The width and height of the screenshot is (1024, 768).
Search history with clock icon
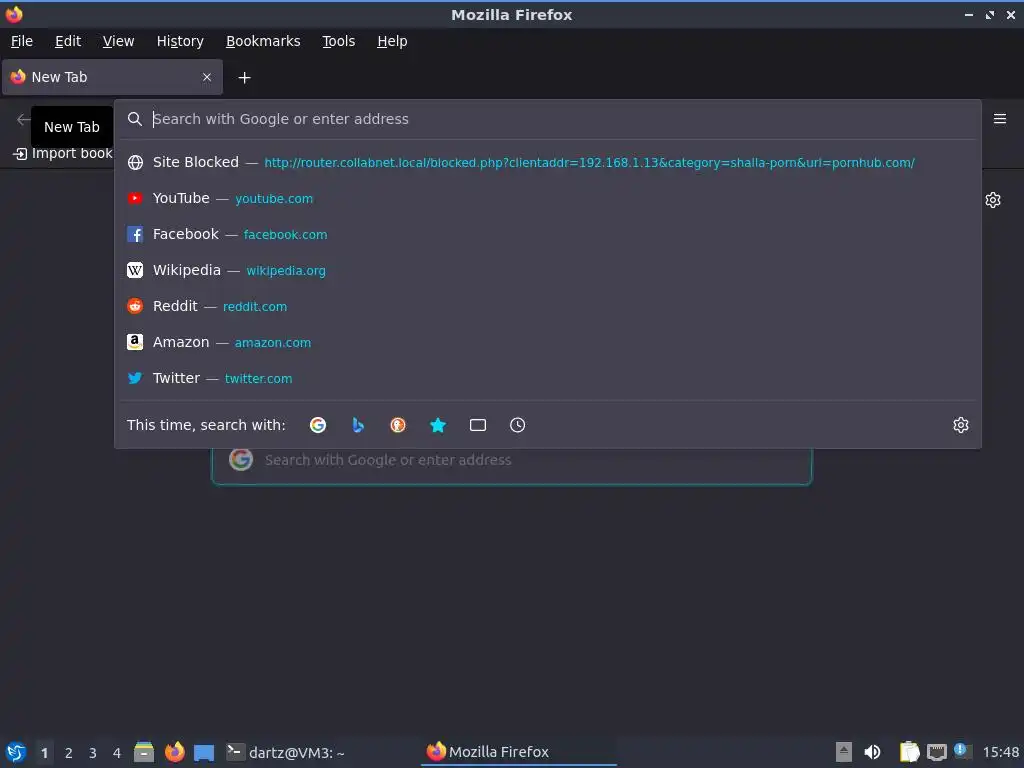(x=517, y=425)
